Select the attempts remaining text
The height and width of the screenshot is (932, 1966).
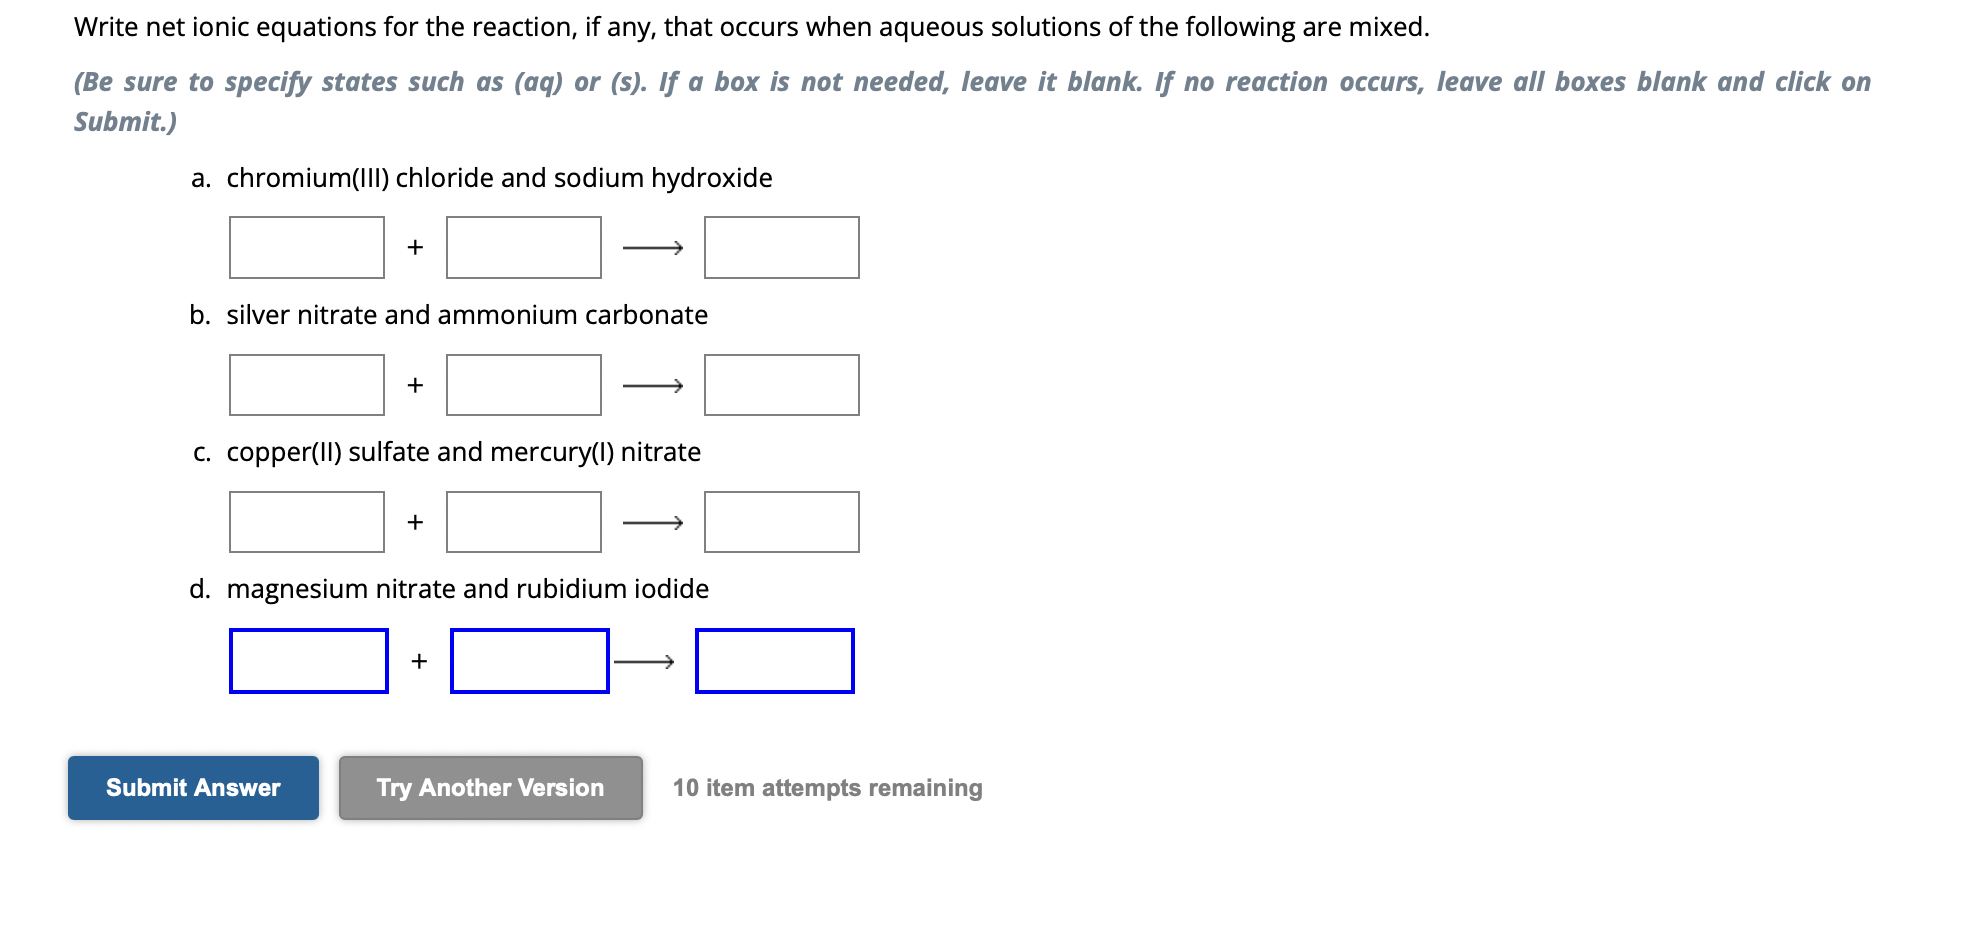click(x=827, y=788)
